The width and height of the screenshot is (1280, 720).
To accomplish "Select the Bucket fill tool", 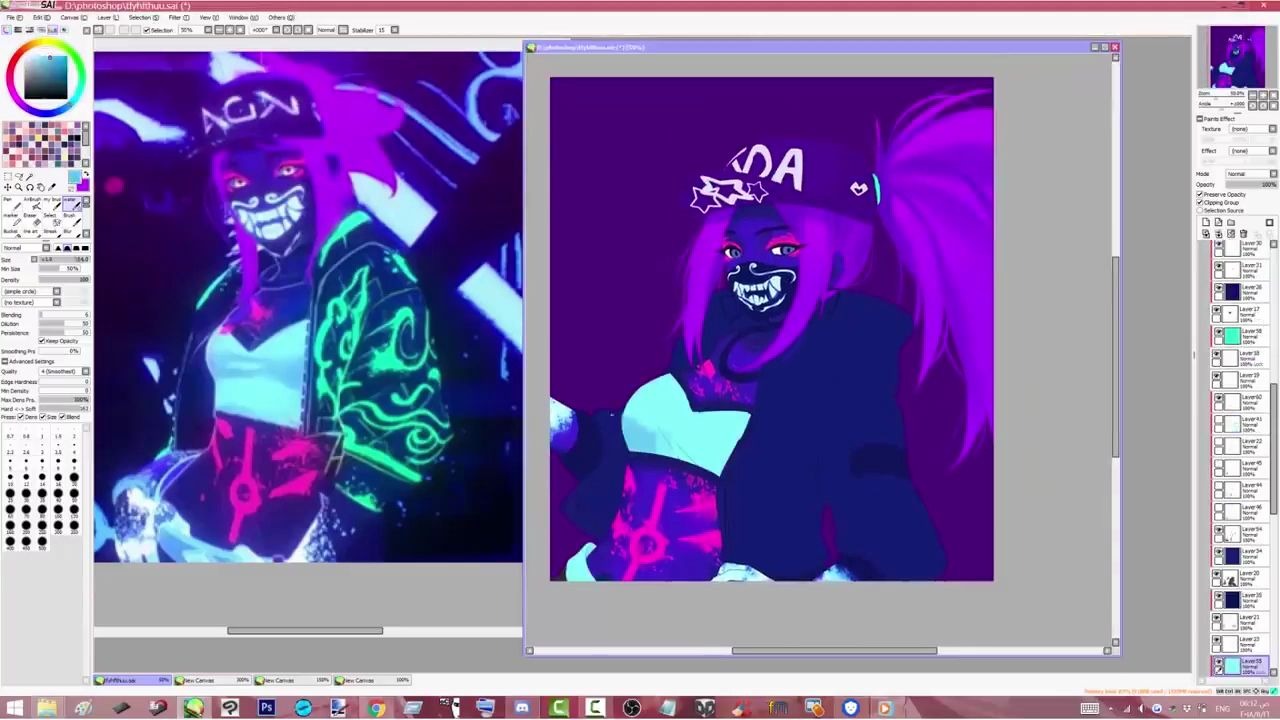I will [12, 233].
